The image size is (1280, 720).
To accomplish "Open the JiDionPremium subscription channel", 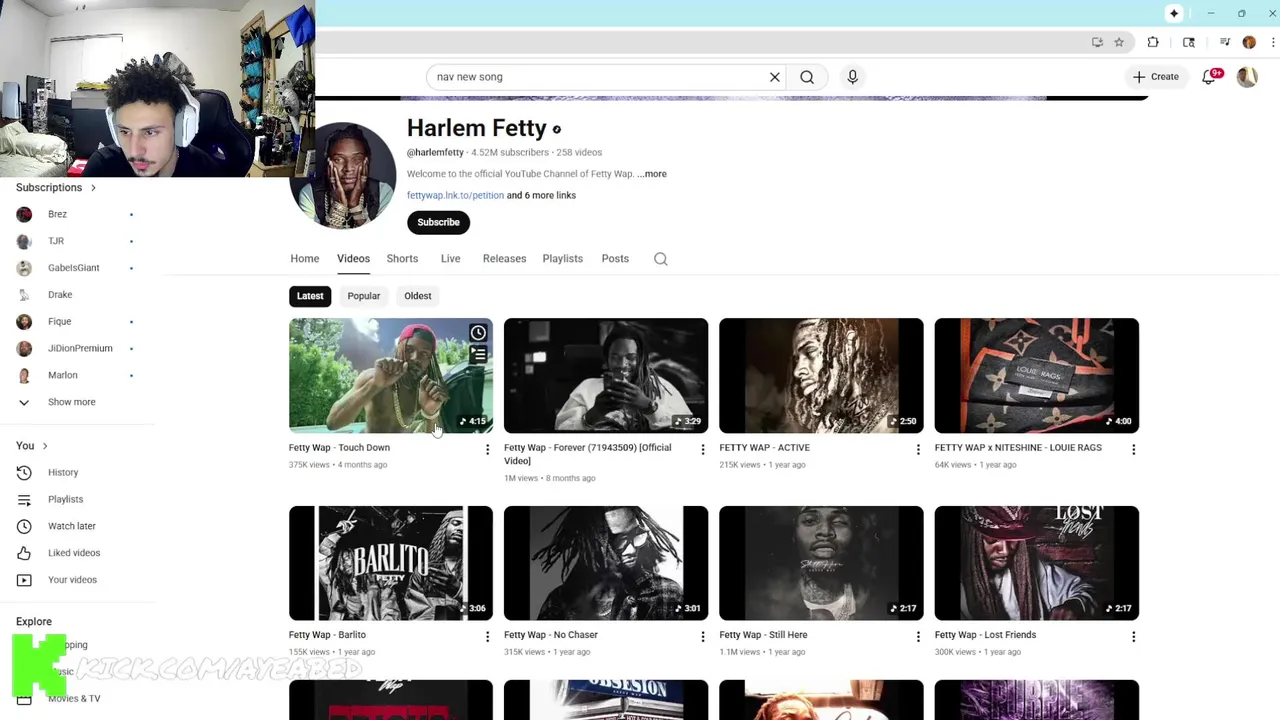I will point(78,348).
